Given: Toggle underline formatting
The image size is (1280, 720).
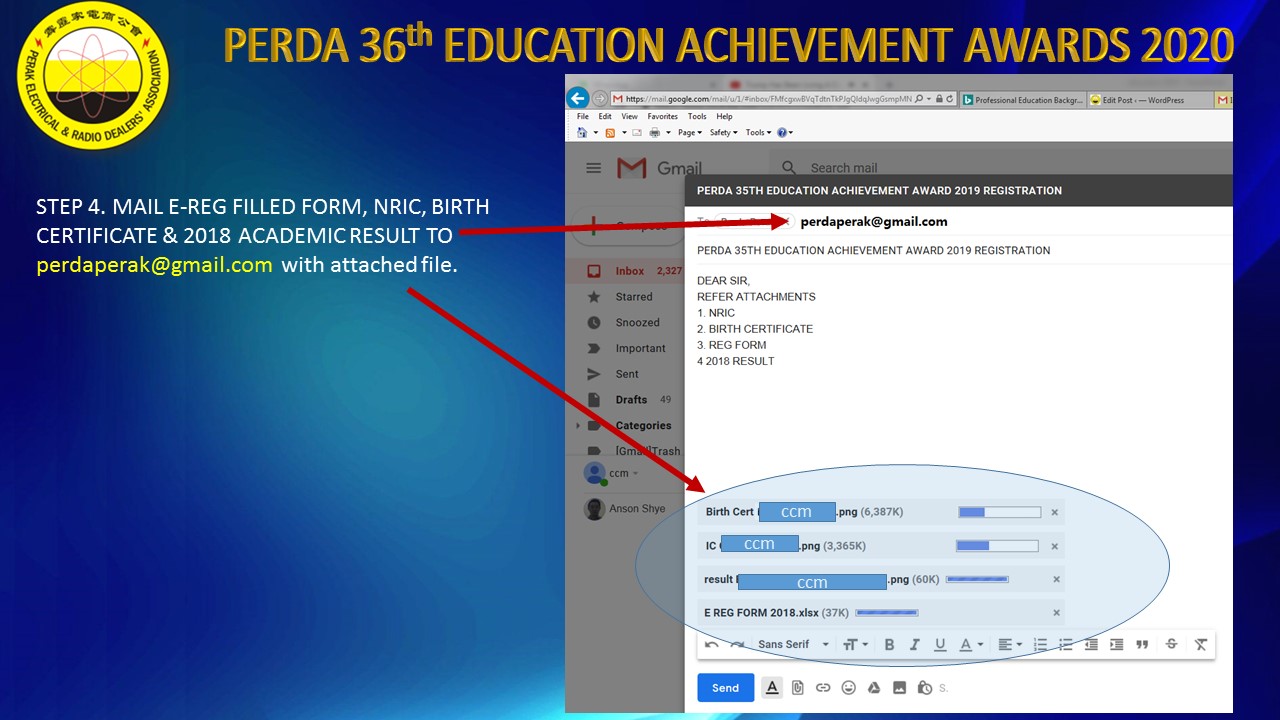Looking at the screenshot, I should (x=940, y=645).
